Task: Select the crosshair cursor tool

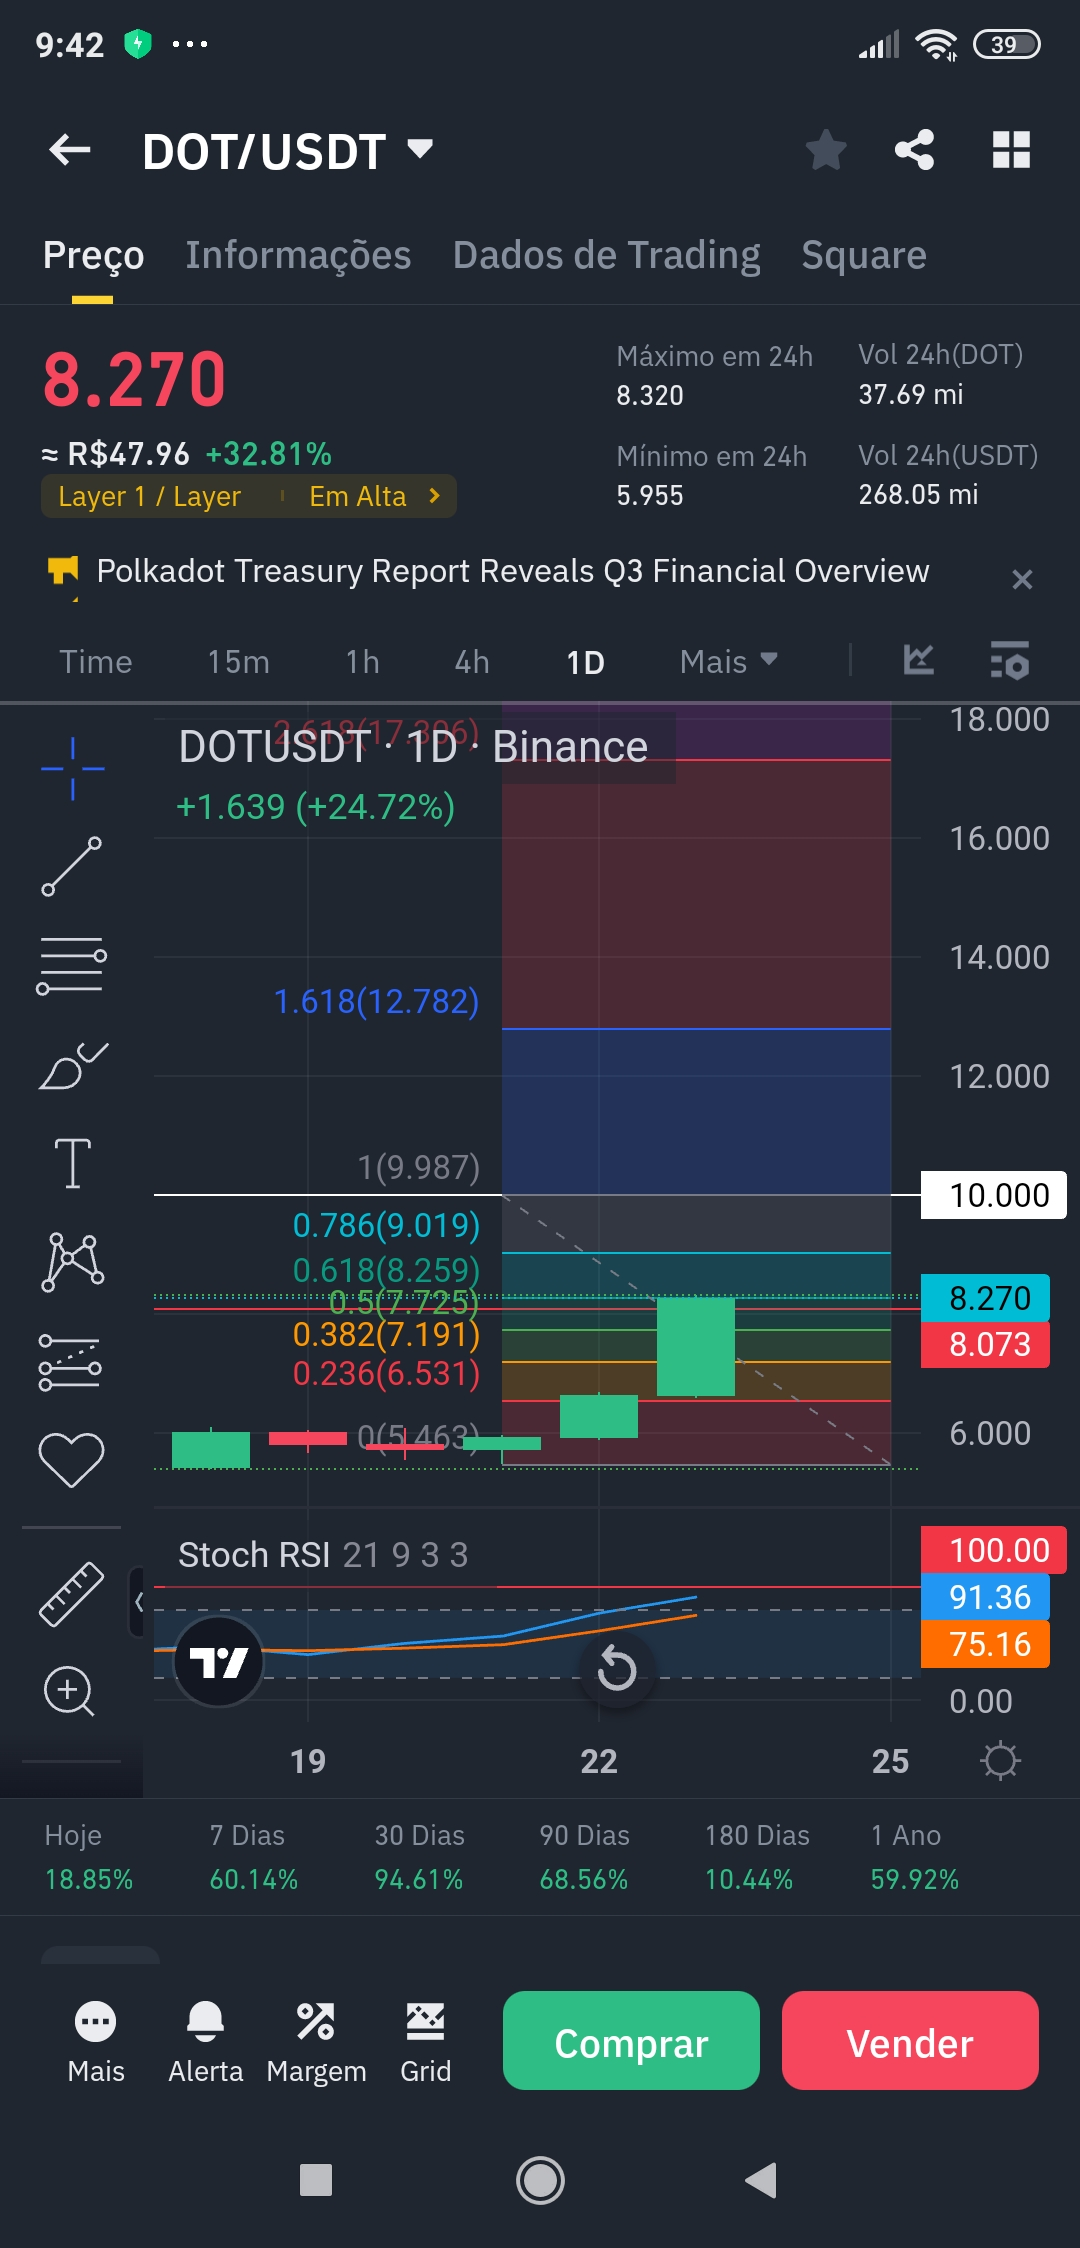Action: click(x=72, y=768)
